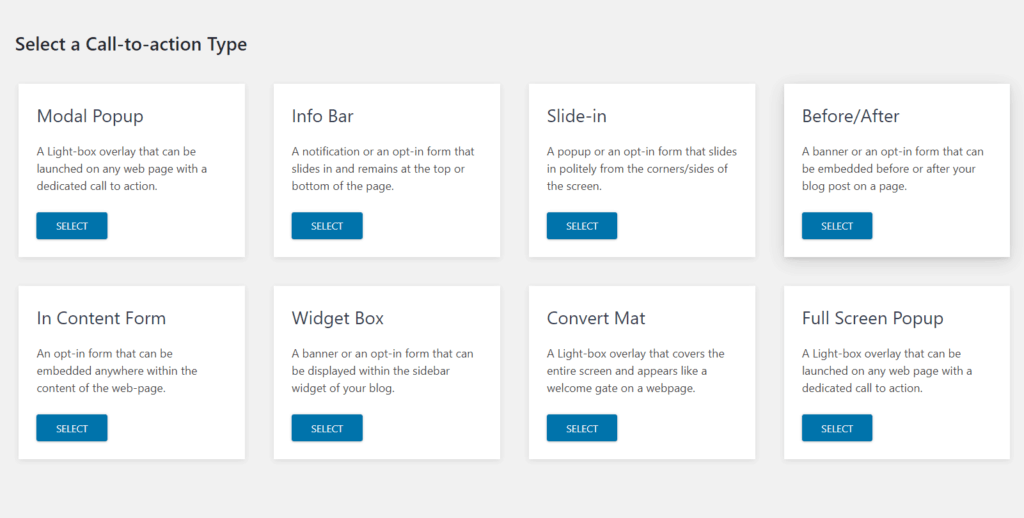
Task: Click SELECT under Info Bar
Action: pos(327,226)
